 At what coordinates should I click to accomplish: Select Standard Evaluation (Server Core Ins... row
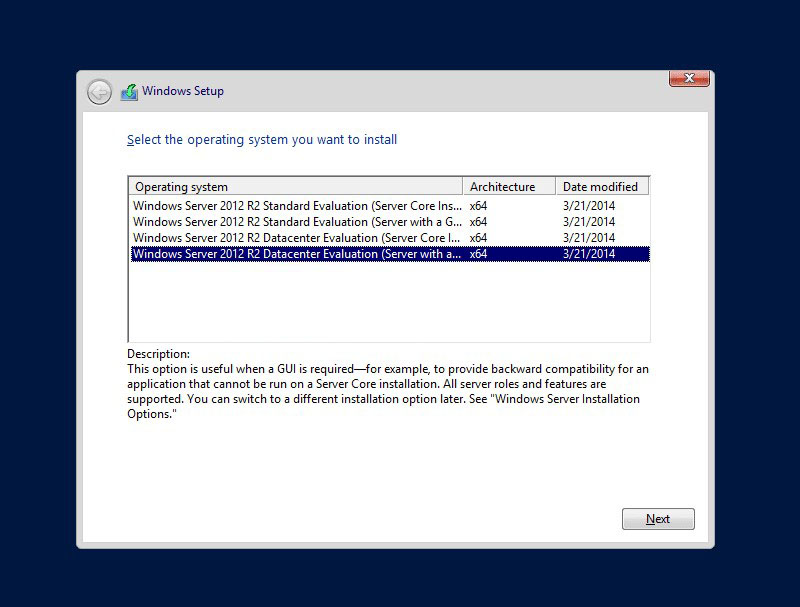pos(390,206)
